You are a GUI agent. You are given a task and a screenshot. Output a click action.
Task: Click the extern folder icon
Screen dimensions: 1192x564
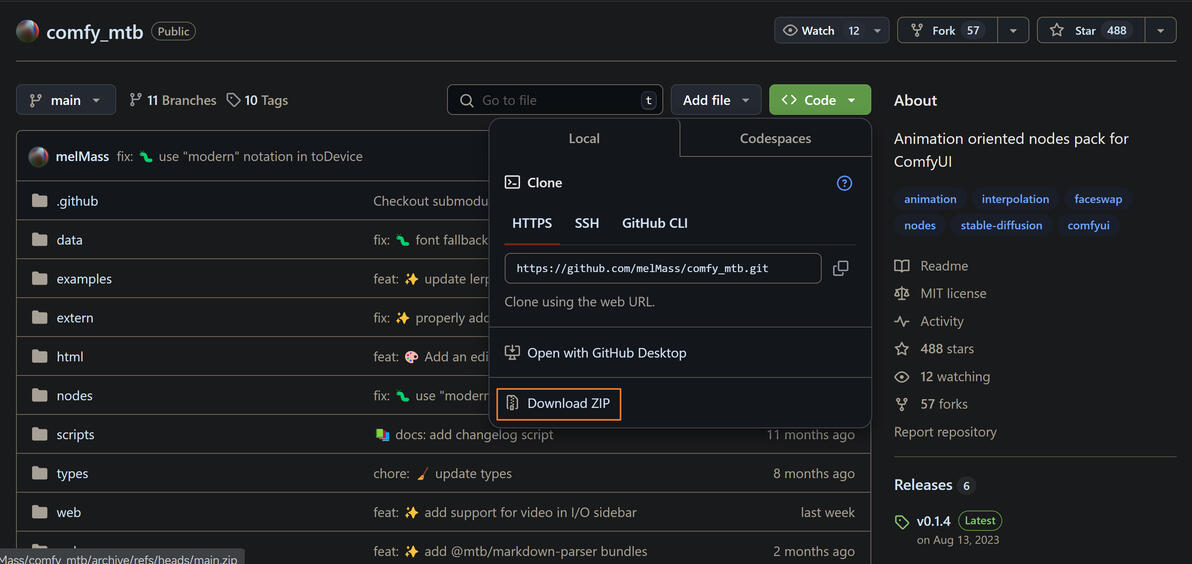[x=40, y=318]
